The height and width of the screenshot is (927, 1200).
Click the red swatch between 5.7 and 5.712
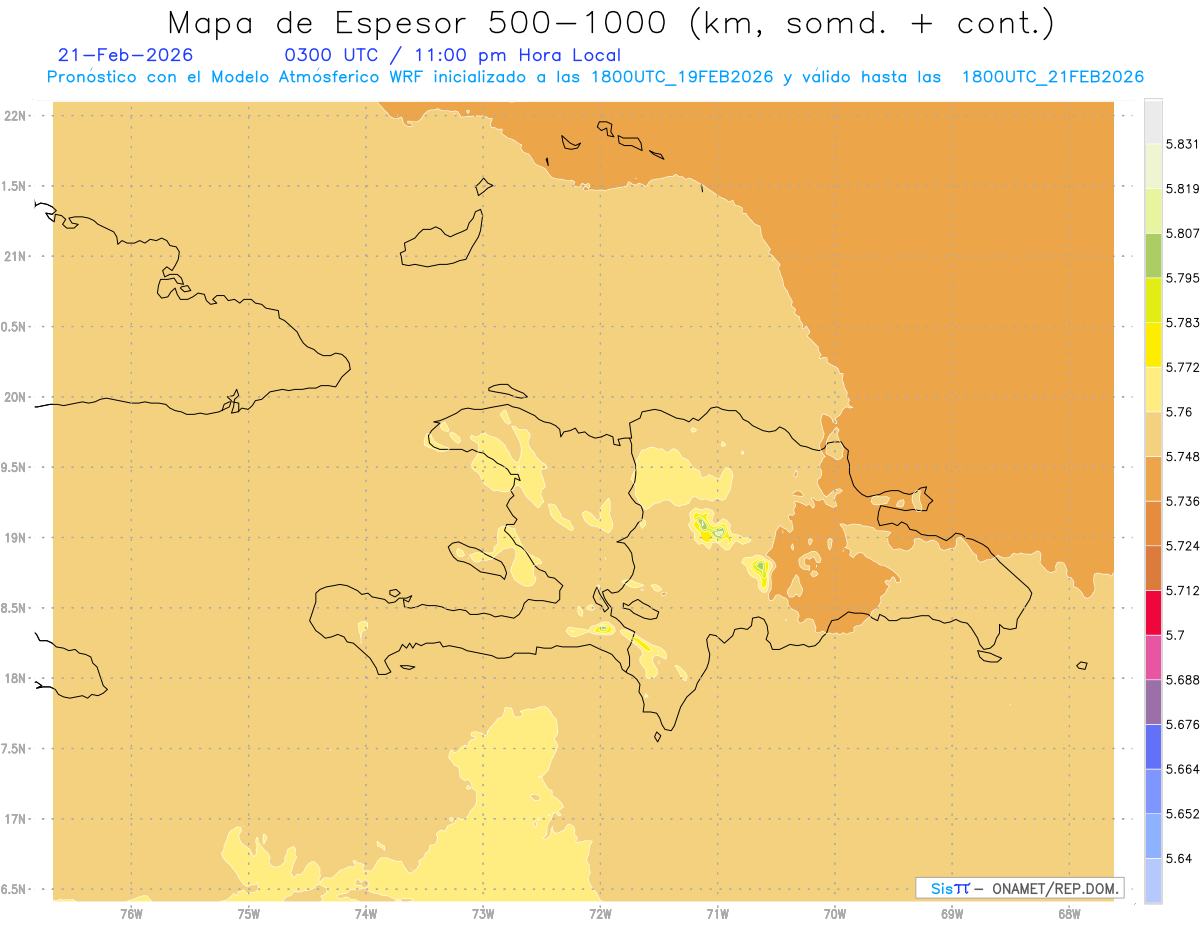[x=1153, y=612]
